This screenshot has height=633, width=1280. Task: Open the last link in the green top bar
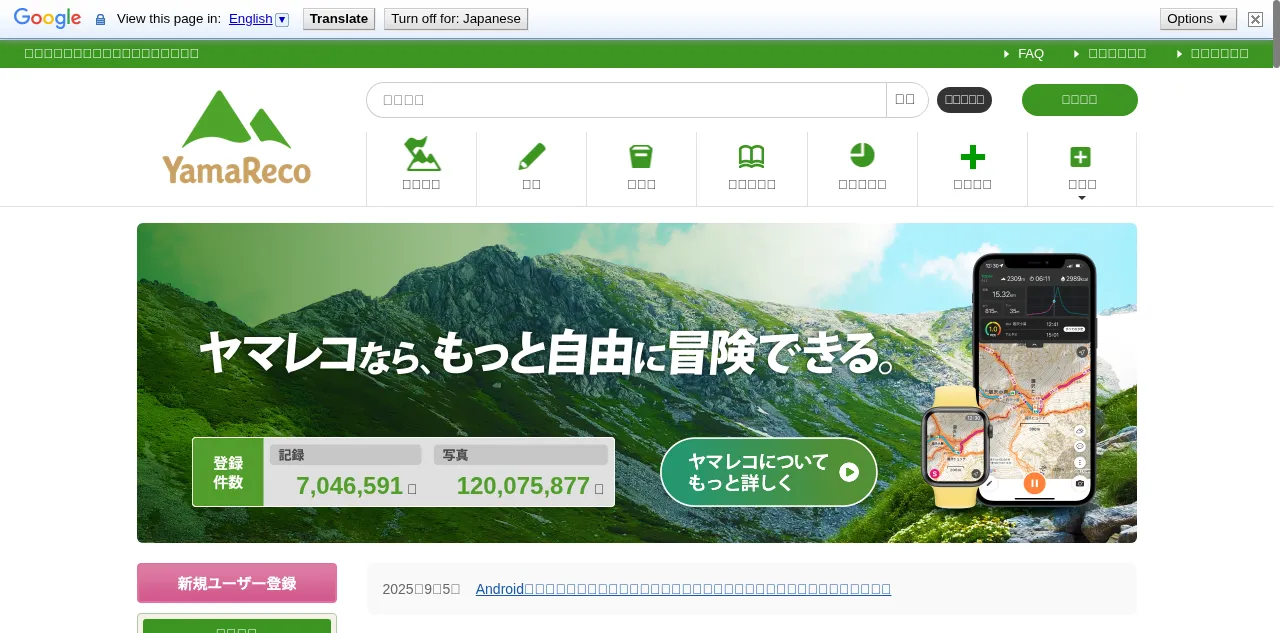point(1220,54)
